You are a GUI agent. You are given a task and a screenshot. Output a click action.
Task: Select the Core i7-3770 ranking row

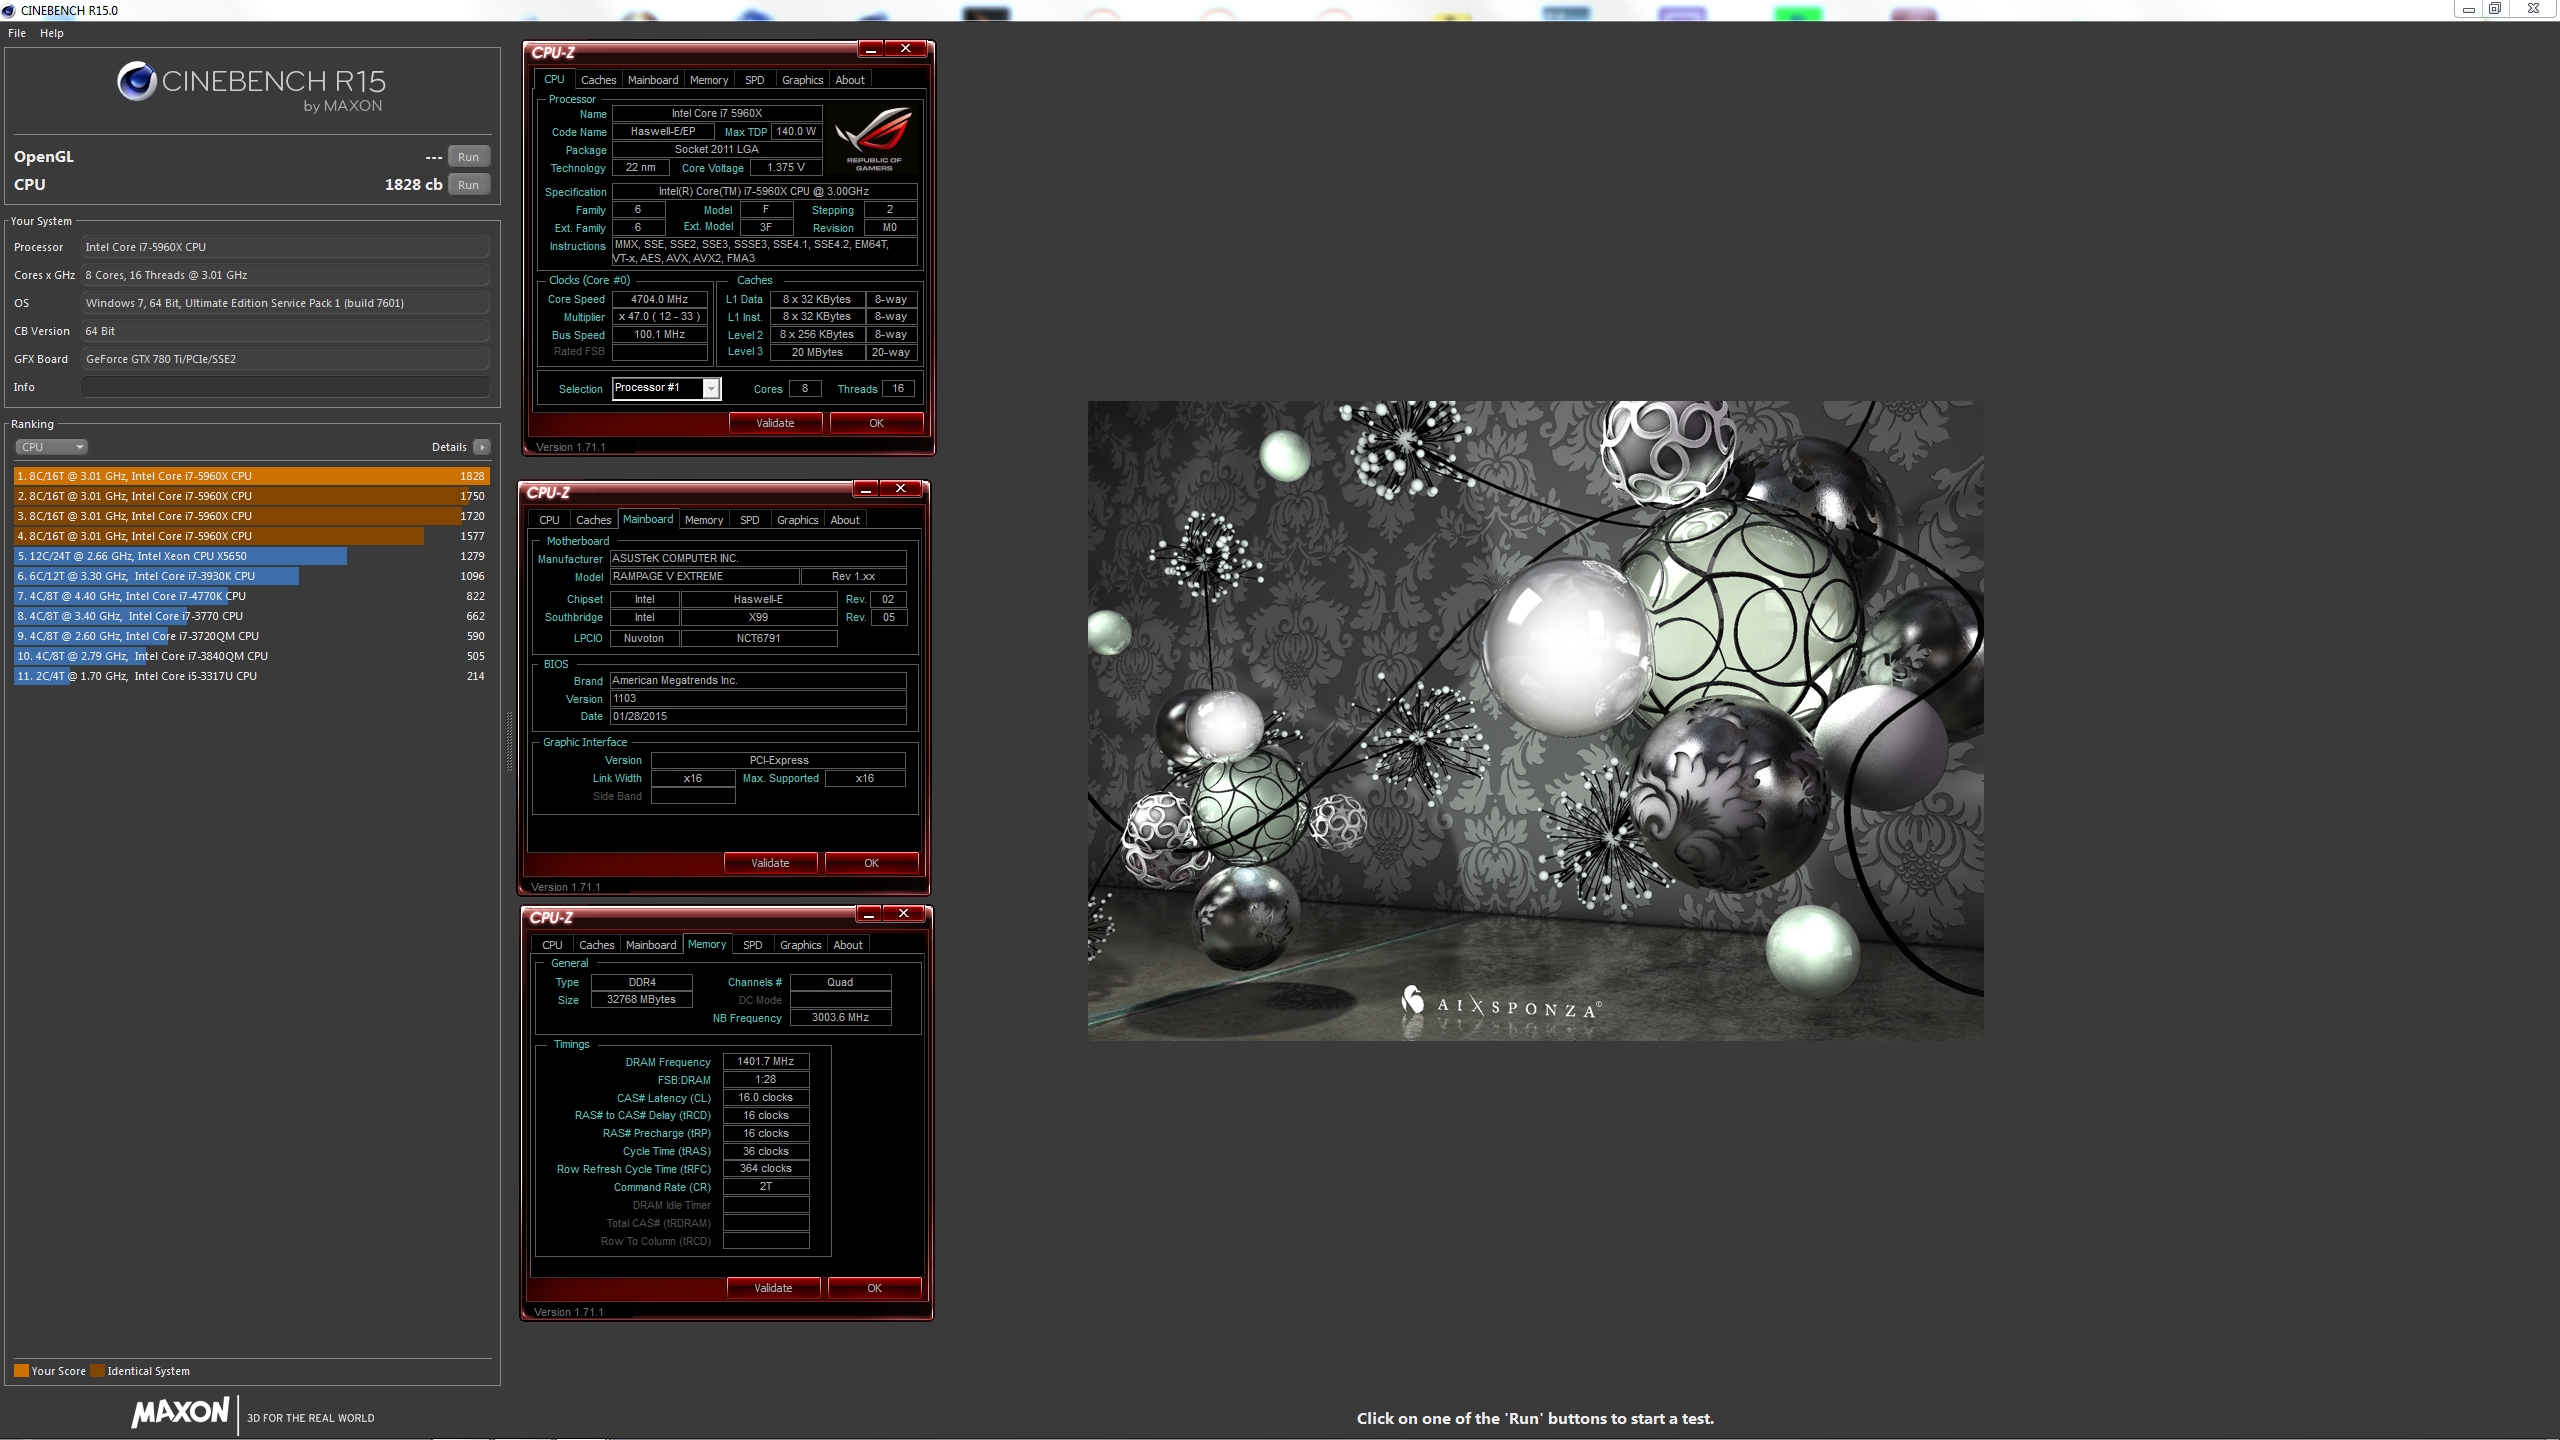(x=251, y=616)
